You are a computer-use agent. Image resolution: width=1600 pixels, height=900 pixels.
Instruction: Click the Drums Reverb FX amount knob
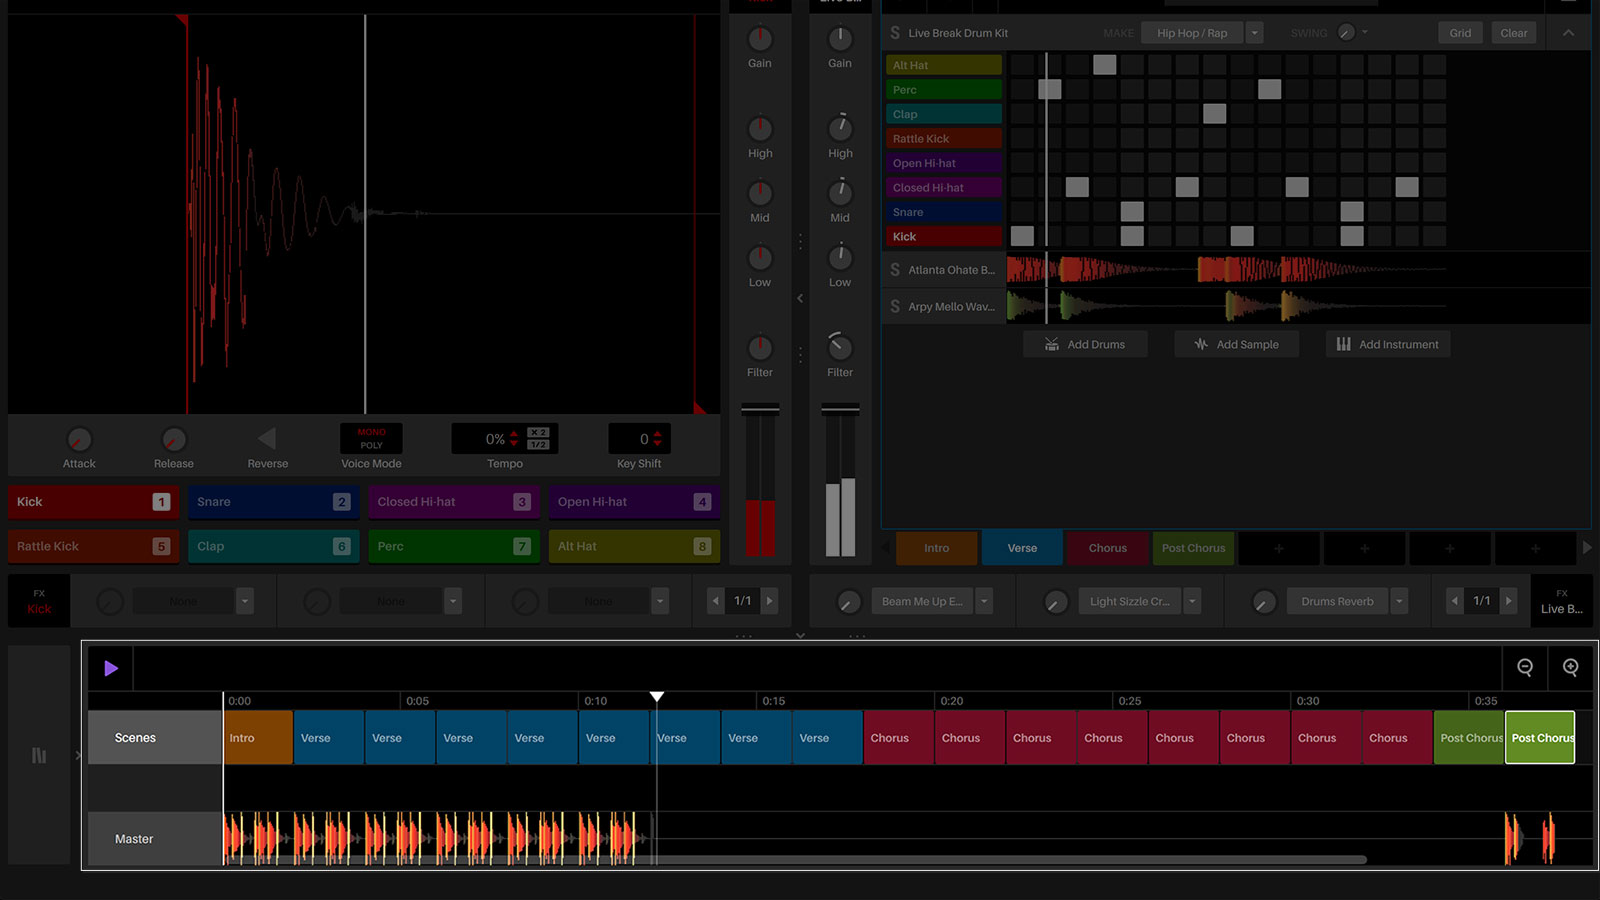click(x=1264, y=602)
